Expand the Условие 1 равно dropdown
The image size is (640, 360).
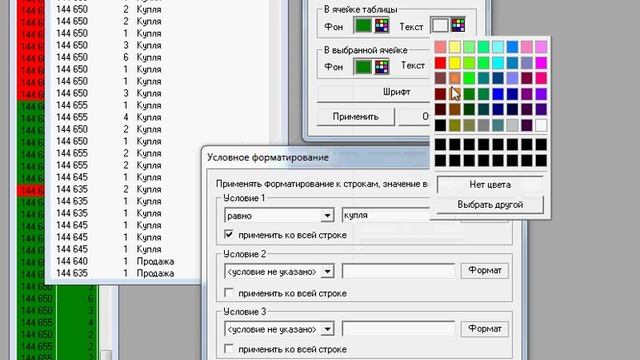tap(327, 216)
